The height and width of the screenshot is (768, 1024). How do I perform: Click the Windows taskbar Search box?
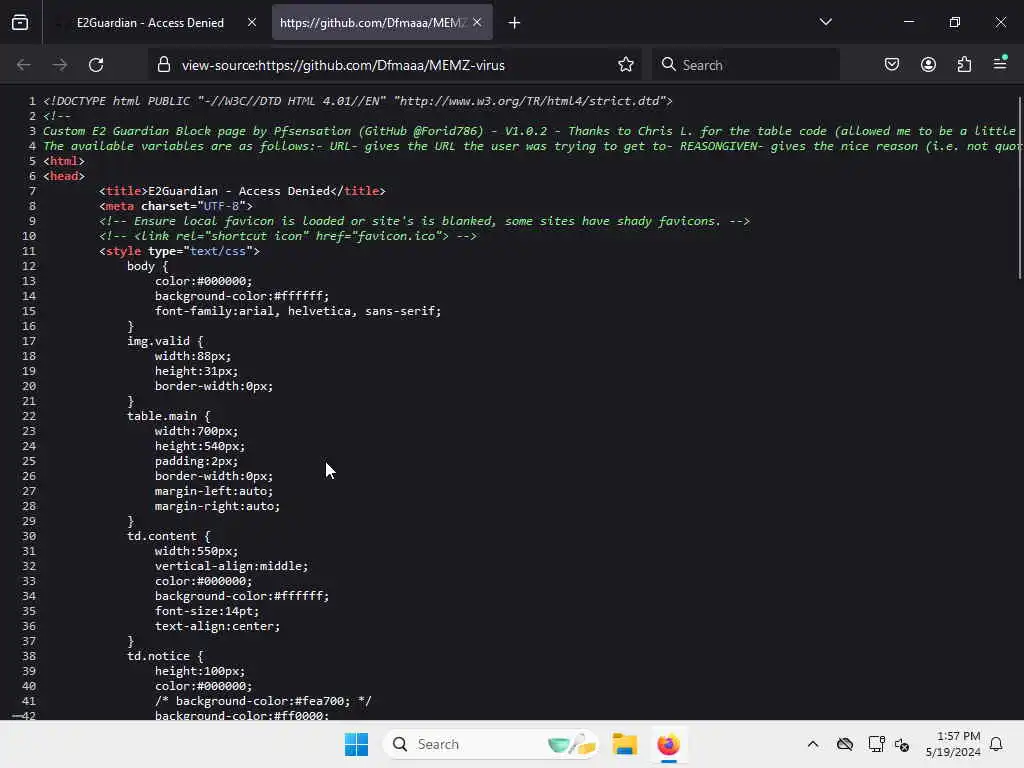point(490,744)
